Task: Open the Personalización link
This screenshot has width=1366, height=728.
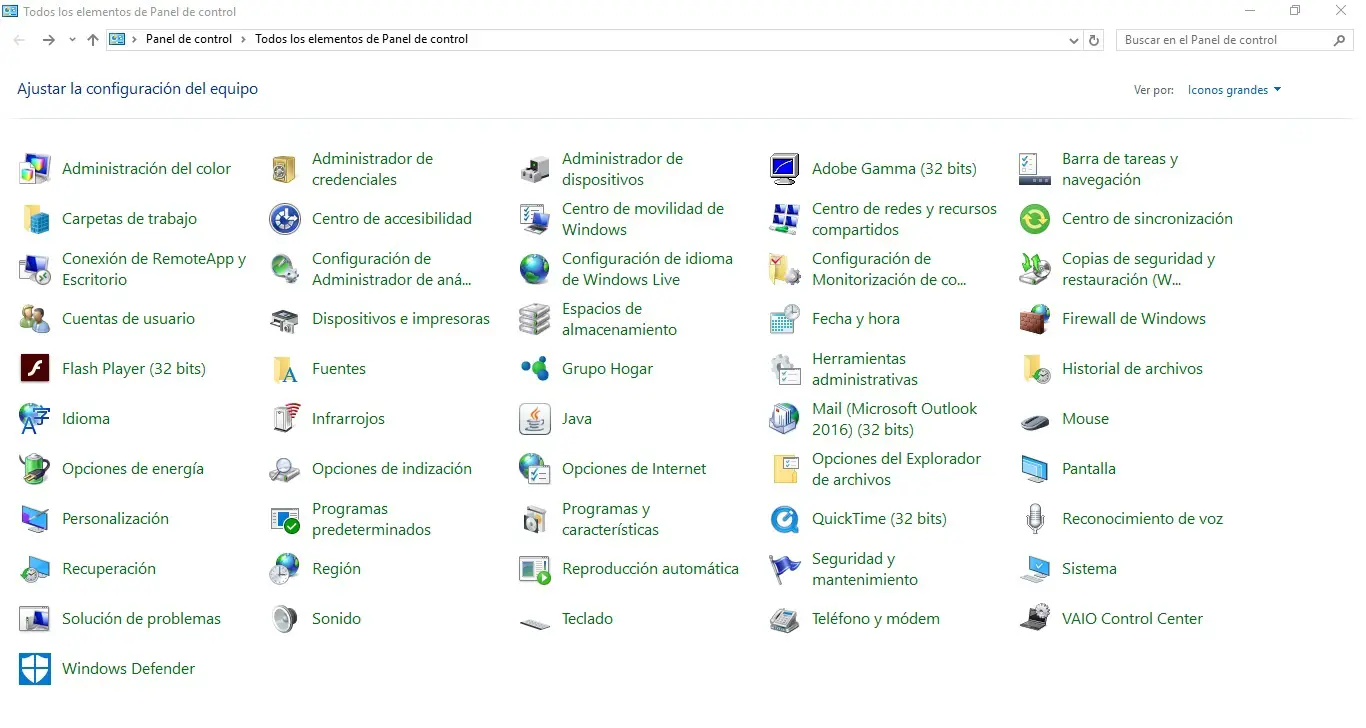Action: click(x=115, y=519)
